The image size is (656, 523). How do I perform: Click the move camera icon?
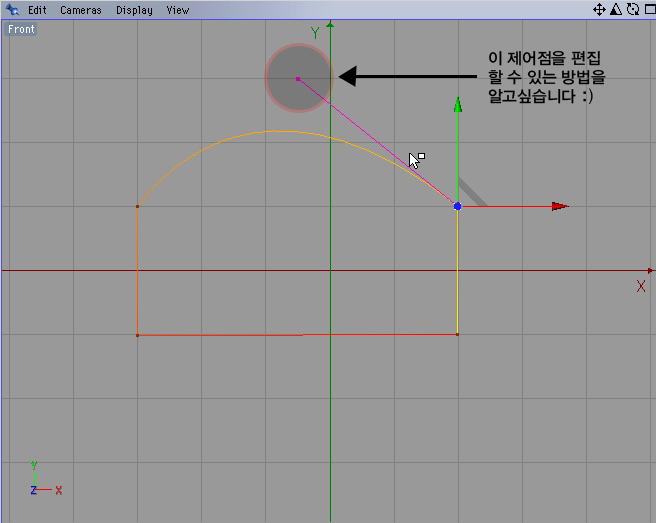599,10
